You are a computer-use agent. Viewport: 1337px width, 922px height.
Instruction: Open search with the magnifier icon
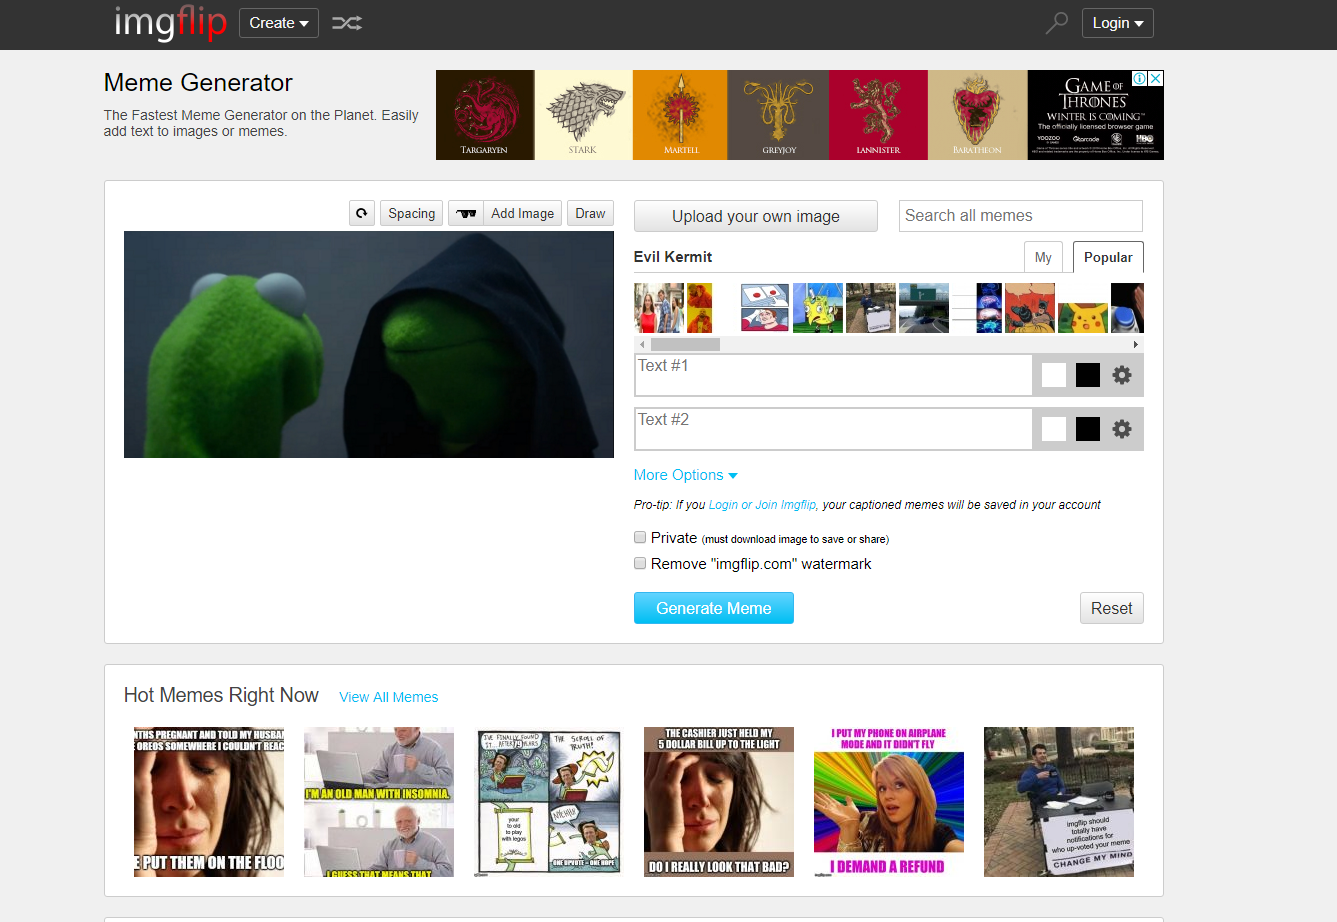pyautogui.click(x=1057, y=22)
